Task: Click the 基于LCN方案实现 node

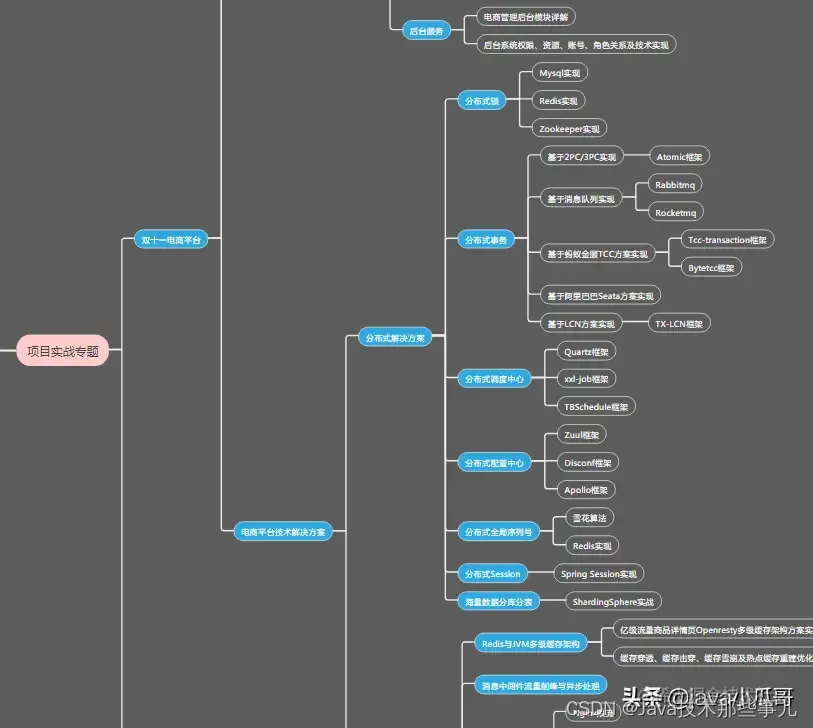Action: [581, 324]
